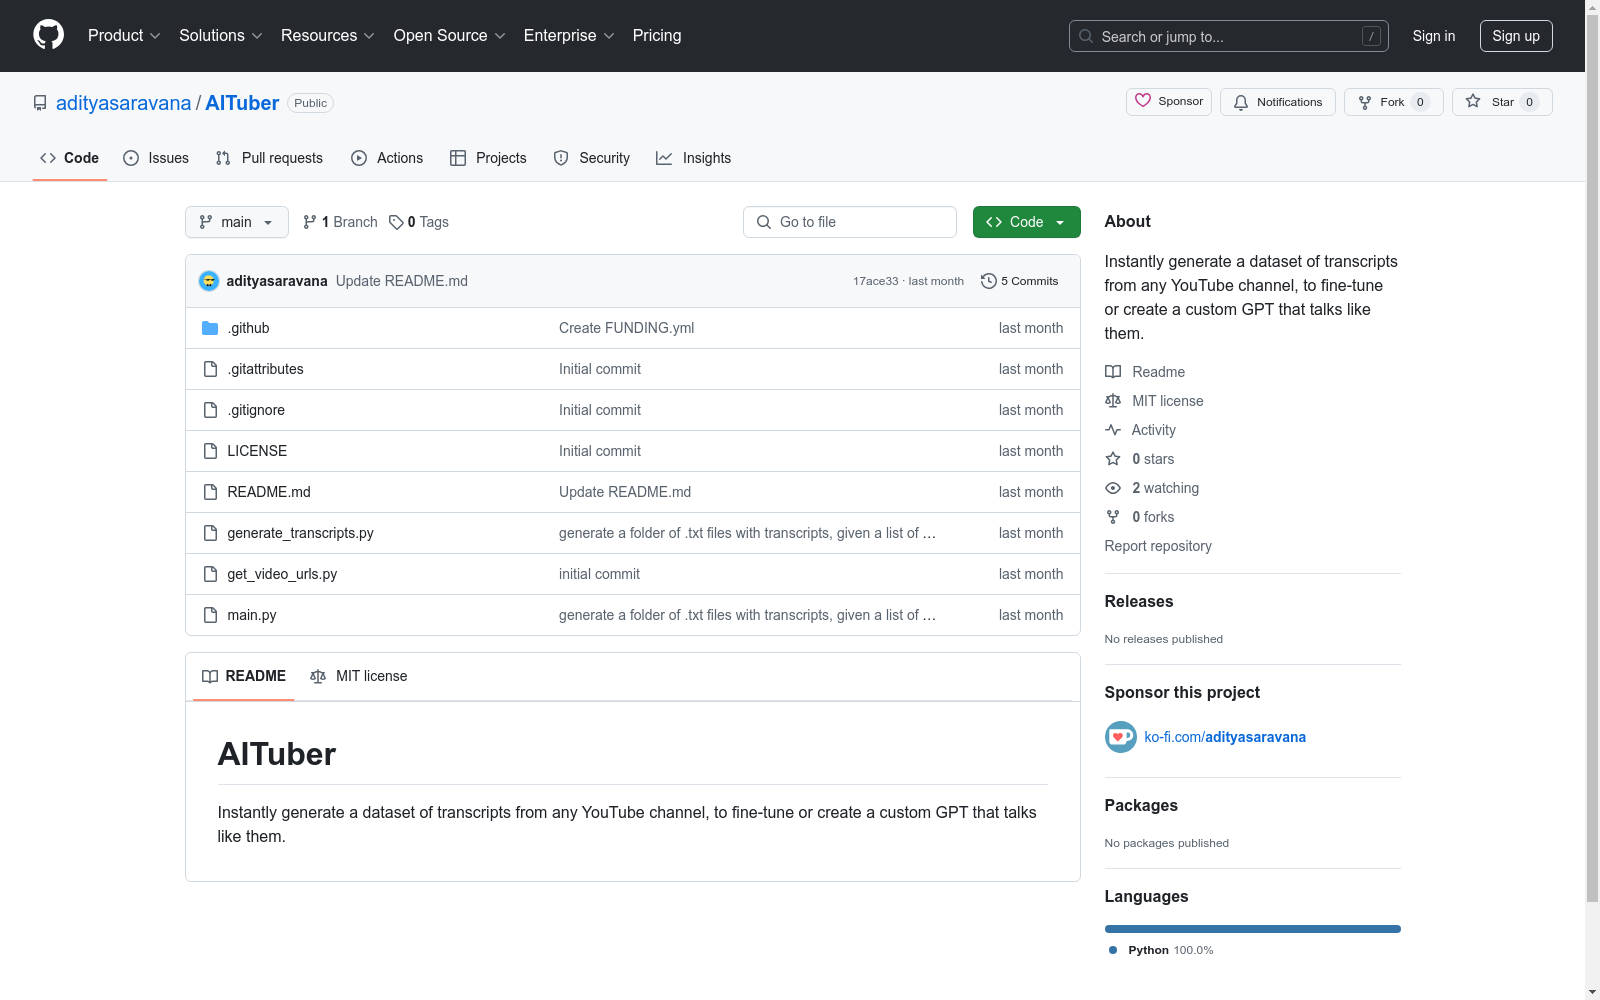Click the .gitignore file icon
This screenshot has height=1000, width=1600.
click(210, 410)
